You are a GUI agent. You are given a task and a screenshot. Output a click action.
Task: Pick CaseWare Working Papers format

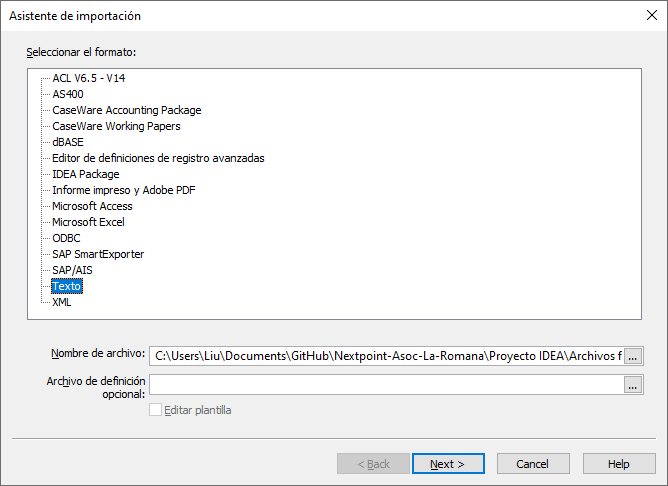point(116,126)
